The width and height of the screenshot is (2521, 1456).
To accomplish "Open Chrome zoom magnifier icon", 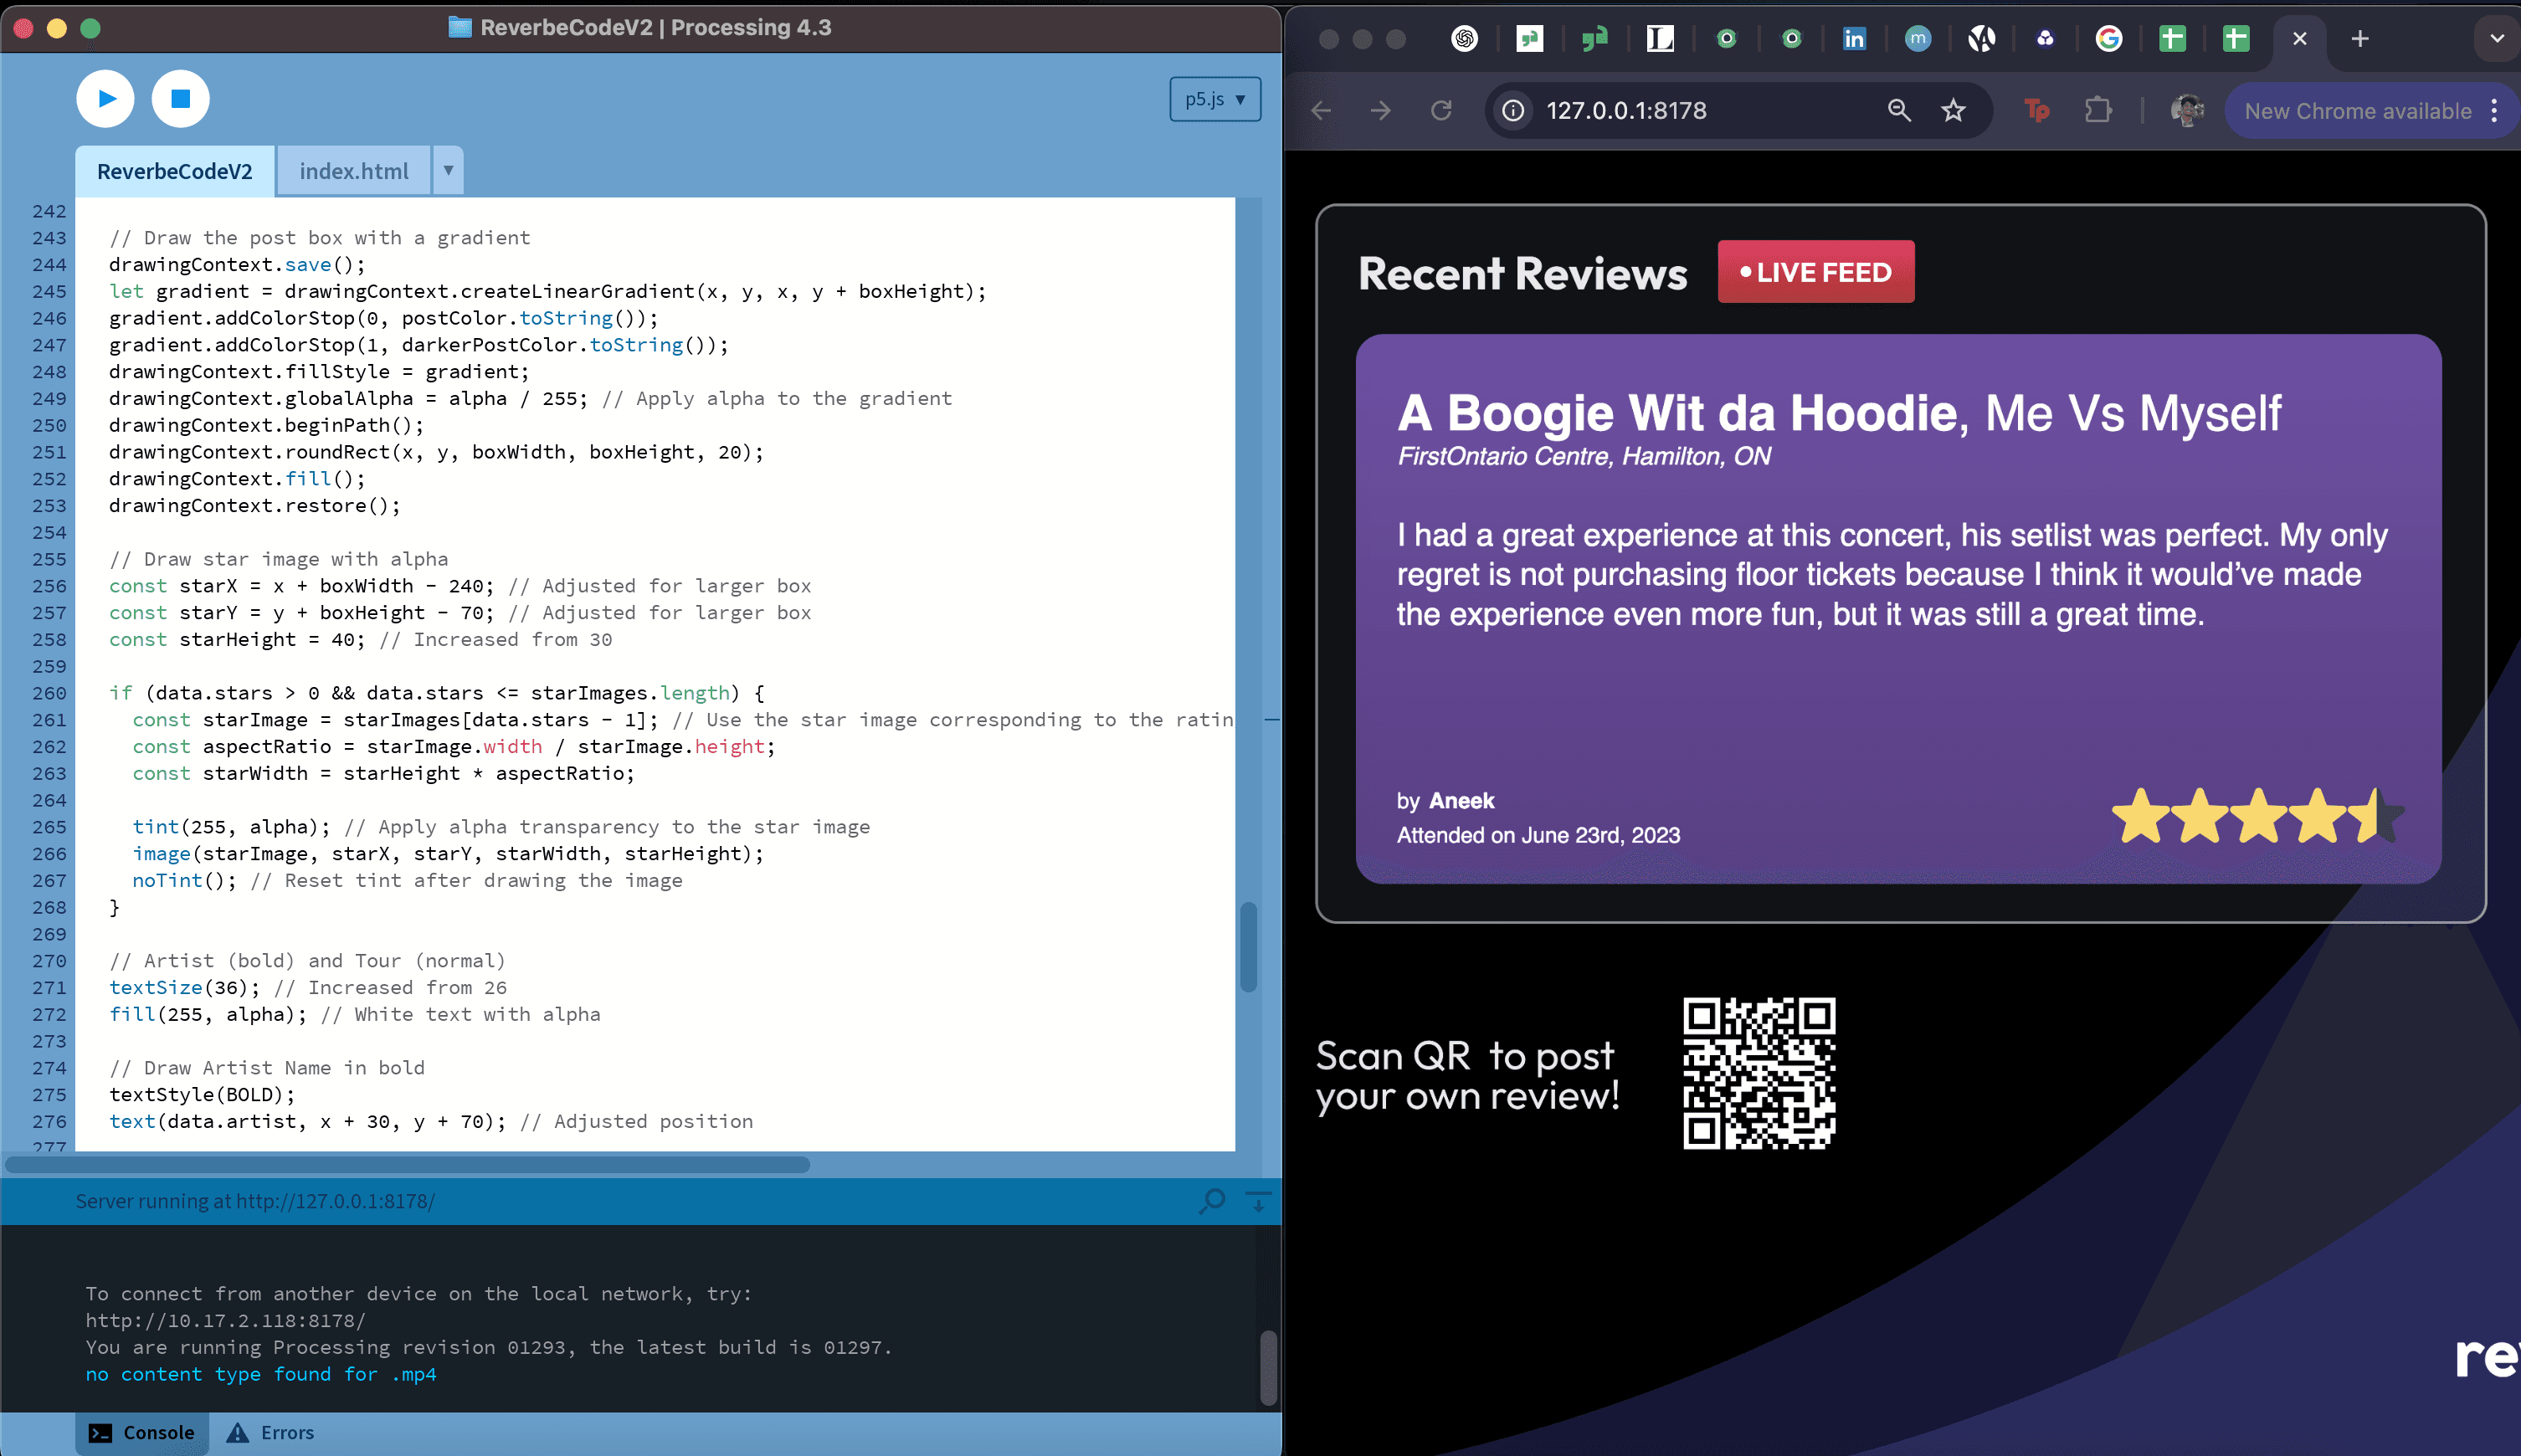I will [x=1898, y=110].
